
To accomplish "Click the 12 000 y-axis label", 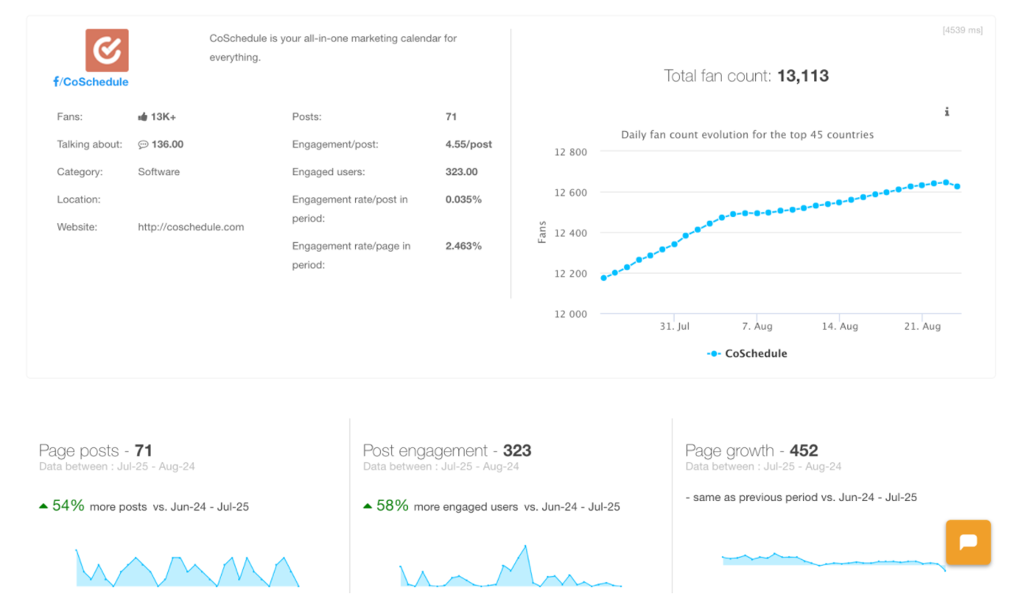I will pyautogui.click(x=571, y=314).
